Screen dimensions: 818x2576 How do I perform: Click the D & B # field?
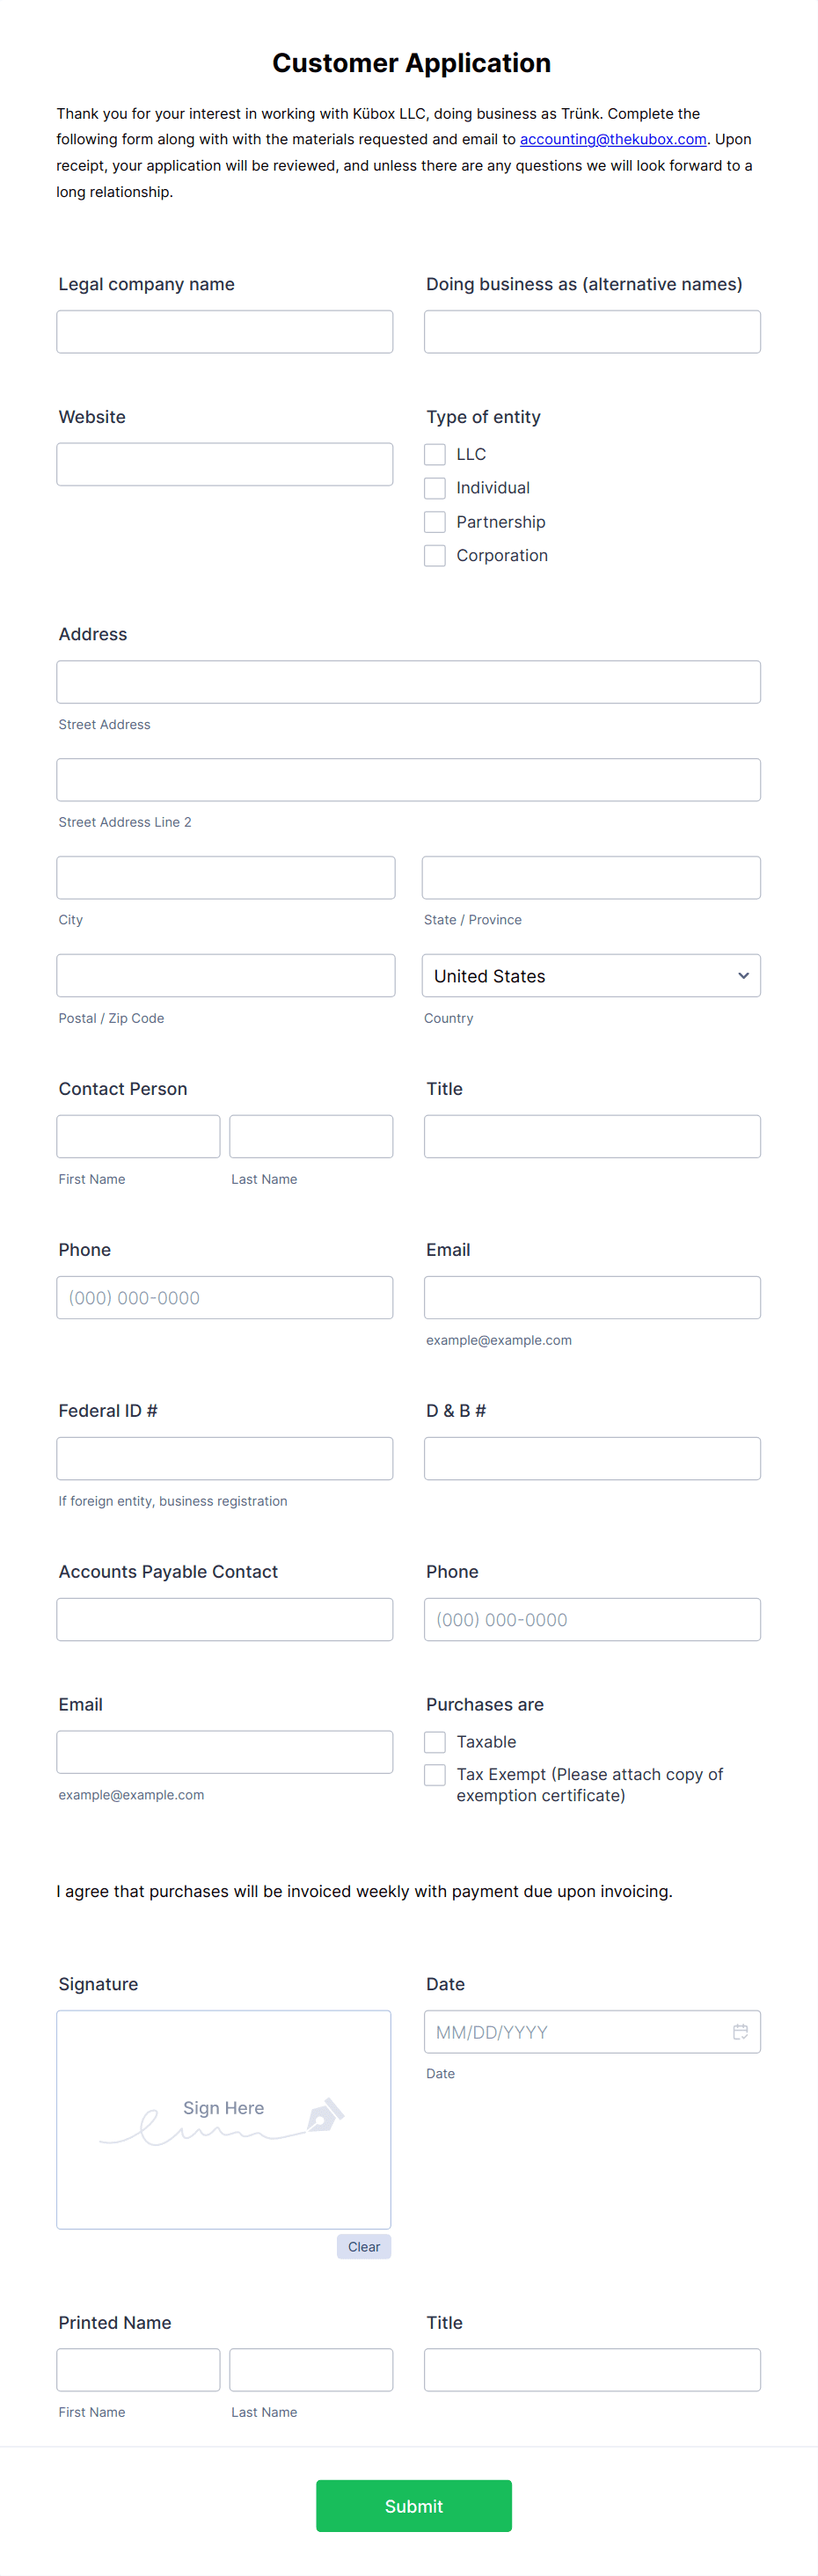click(592, 1458)
